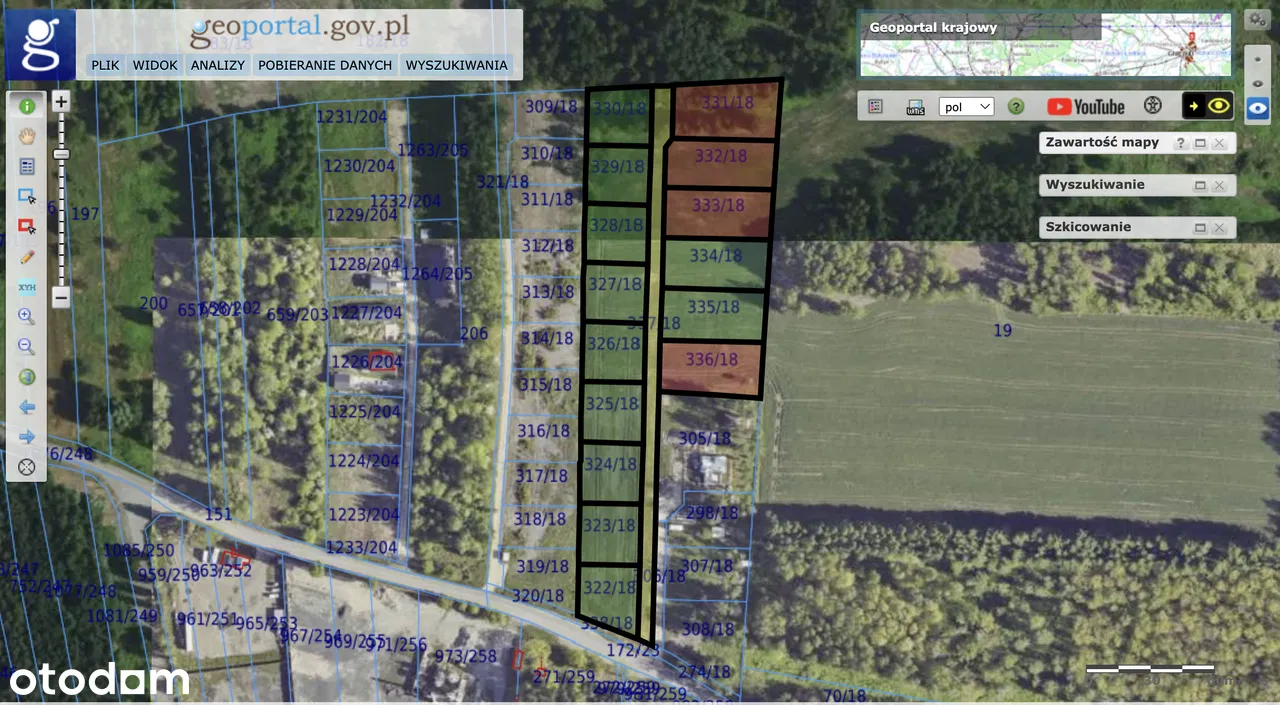Expand the Wyszukiwanie panel
Screen dimensions: 1280x705
[1200, 185]
